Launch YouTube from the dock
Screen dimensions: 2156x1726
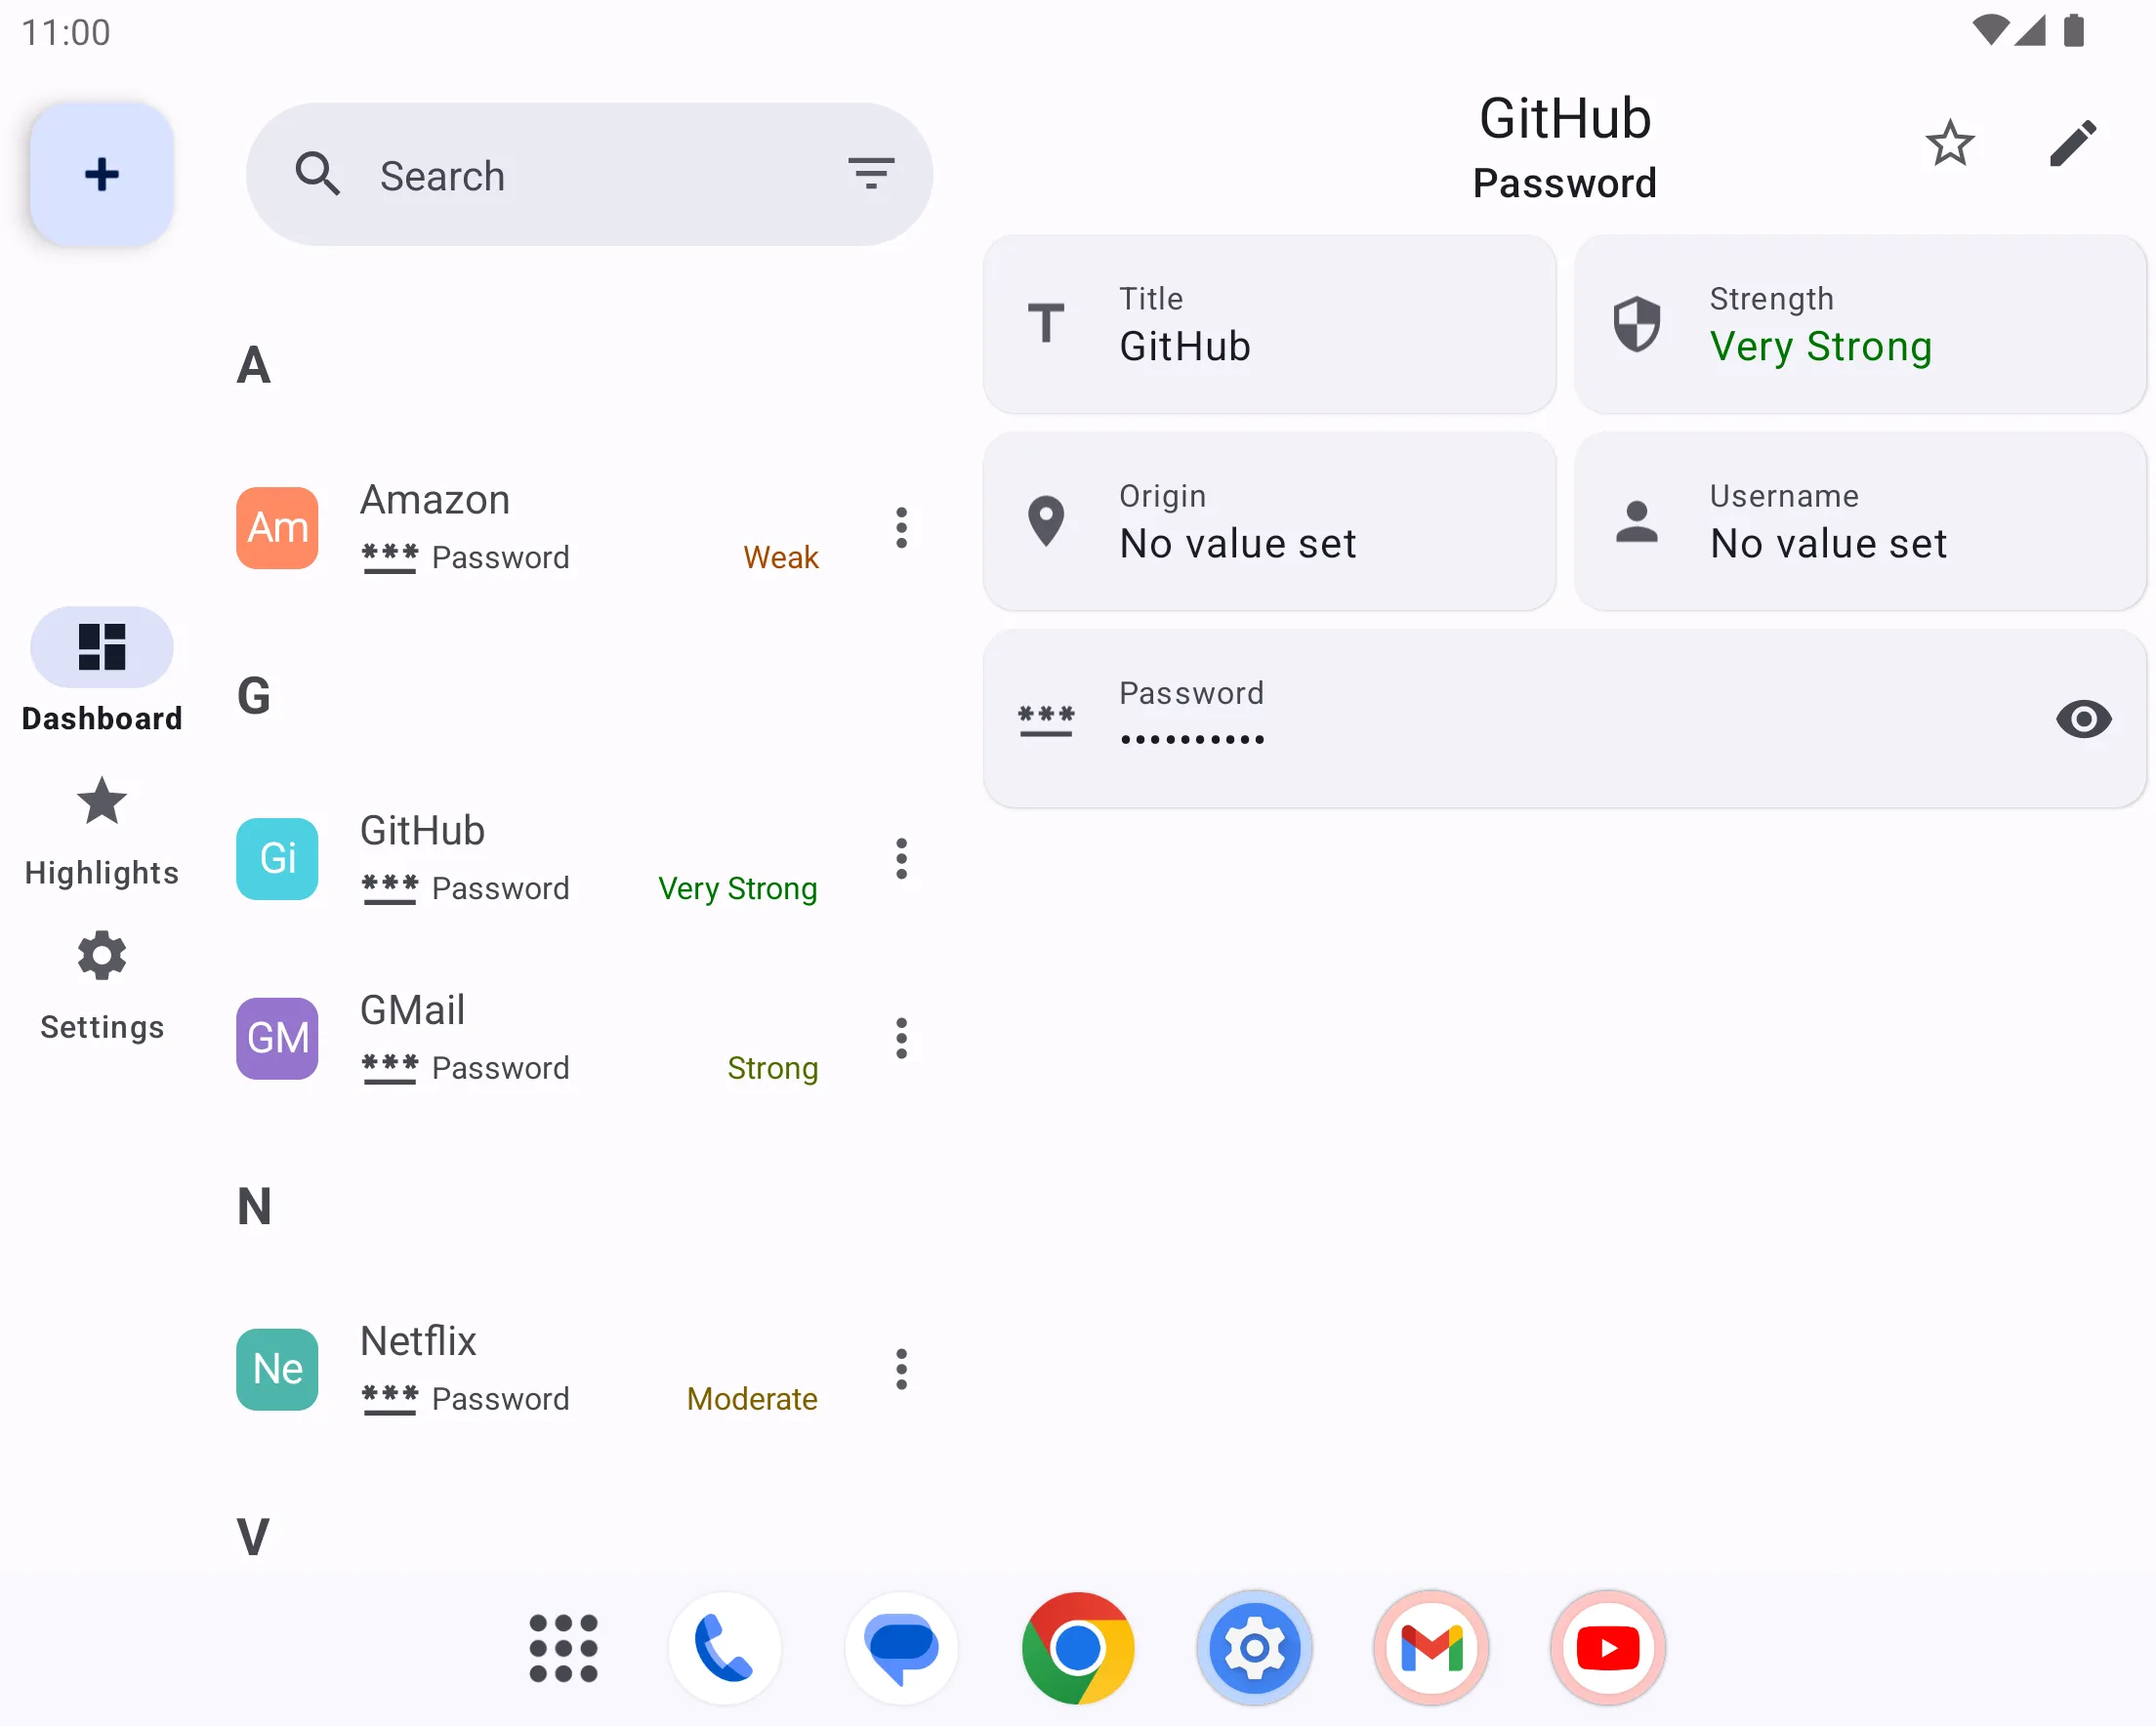(1607, 1648)
